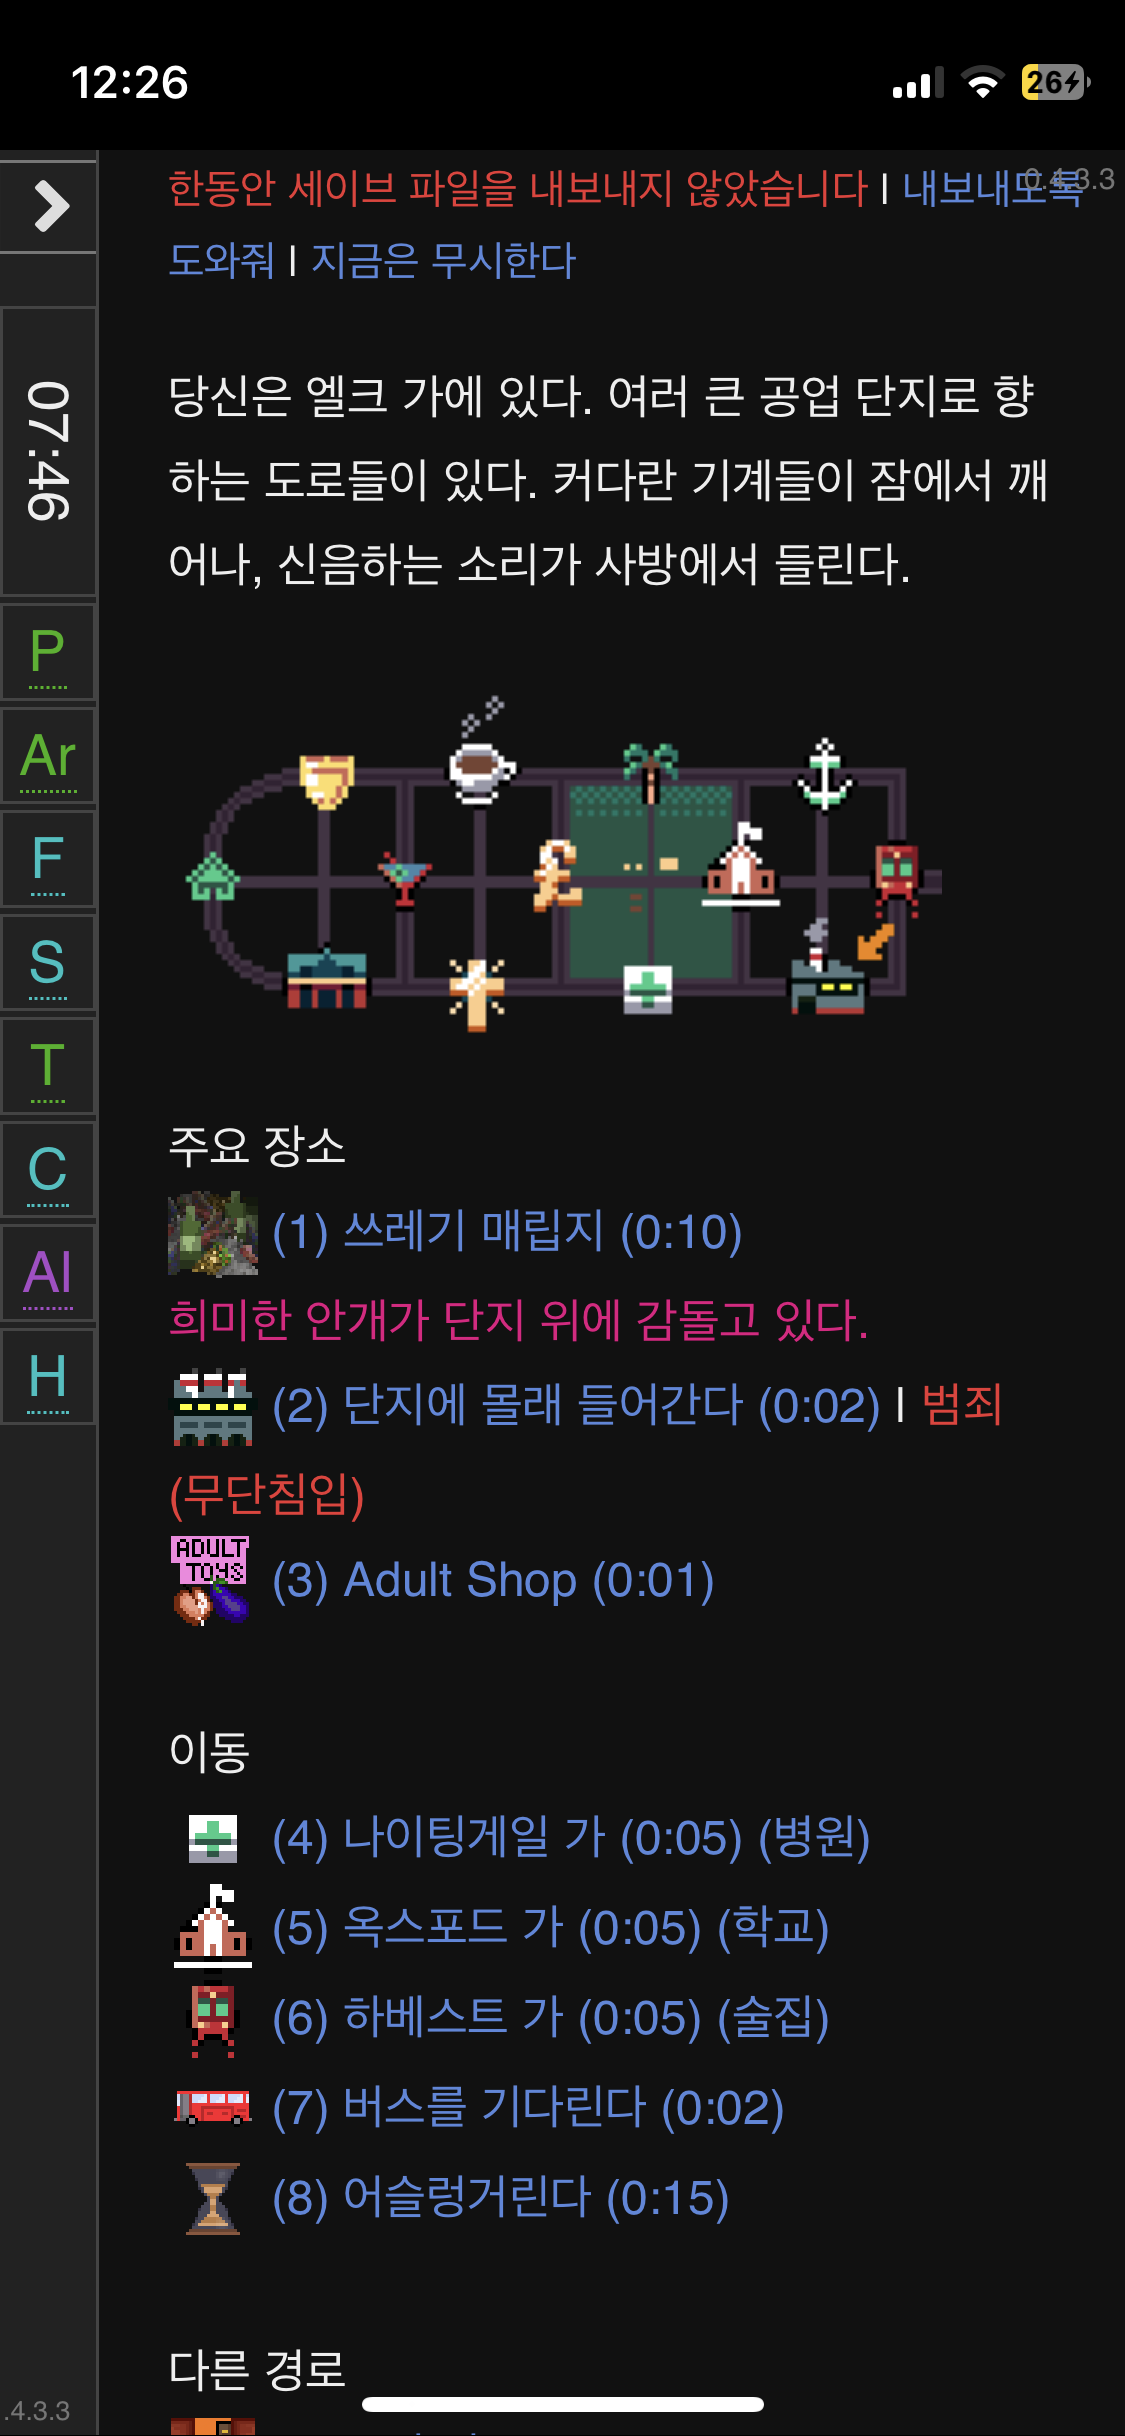Go to 쓰레기 매립지 (0:10)
Screen dimensions: 1125x2436
point(507,1232)
